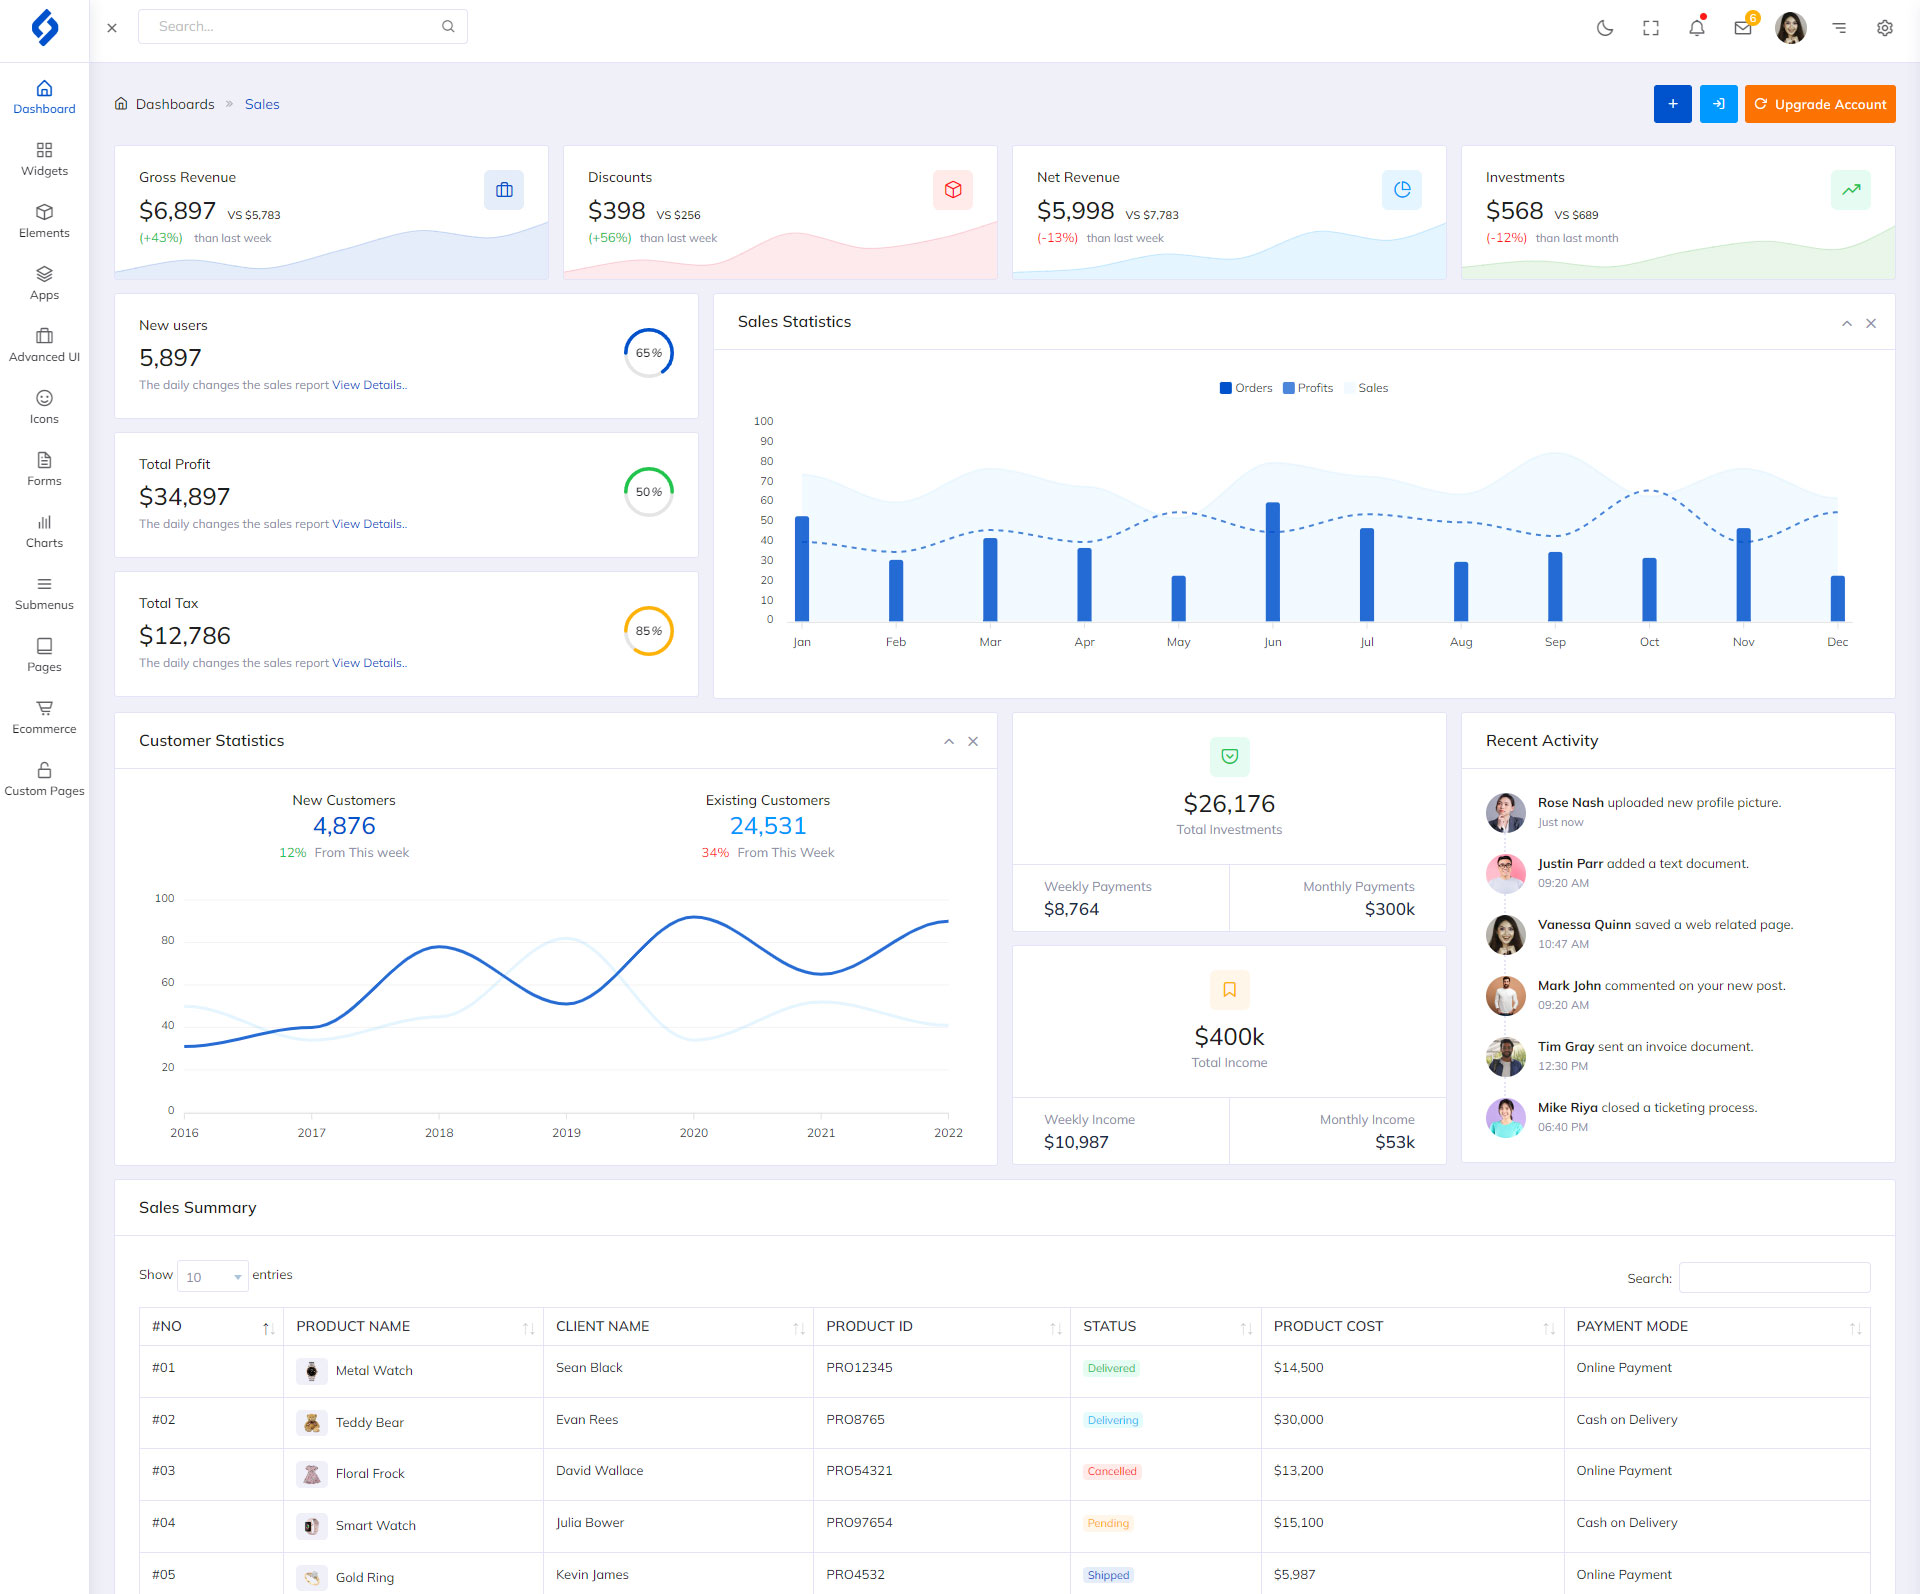Click the Dashboards breadcrumb item
Image resolution: width=1920 pixels, height=1594 pixels.
[x=175, y=104]
